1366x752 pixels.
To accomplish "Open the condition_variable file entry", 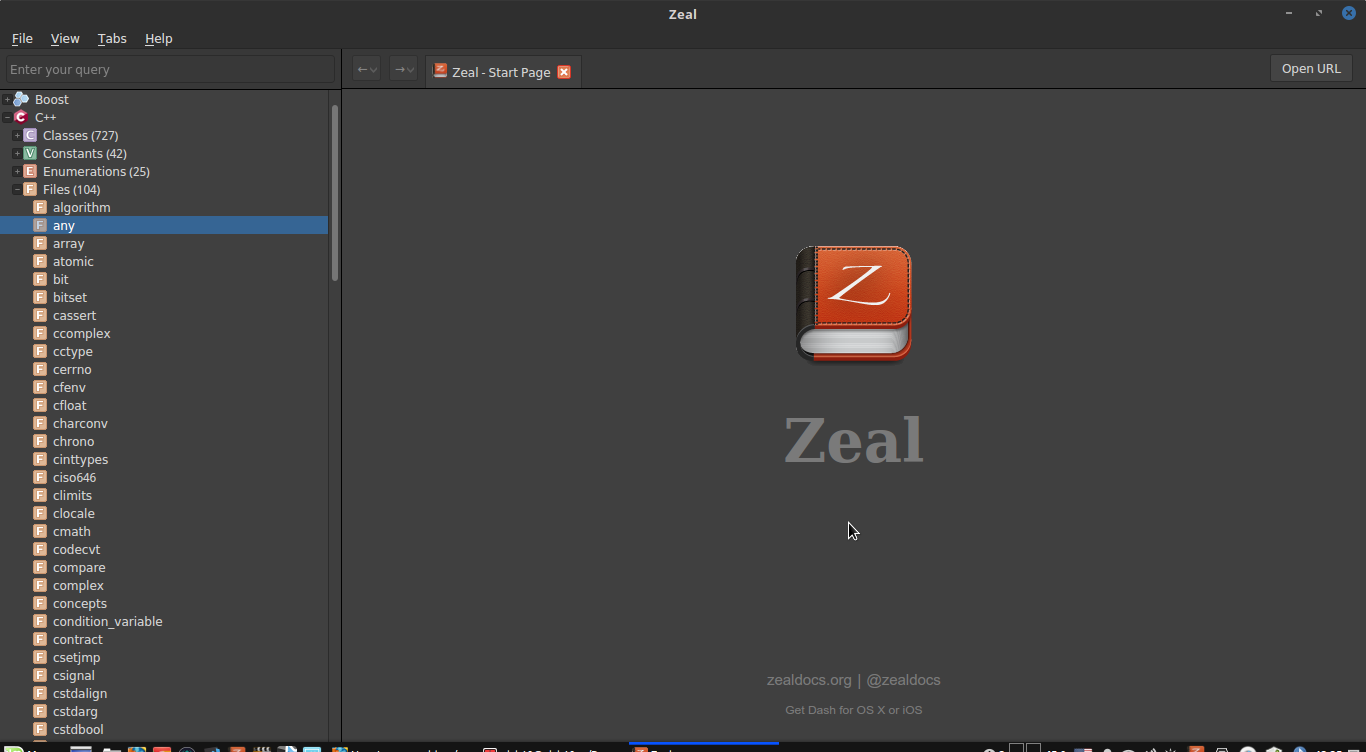I will [108, 621].
